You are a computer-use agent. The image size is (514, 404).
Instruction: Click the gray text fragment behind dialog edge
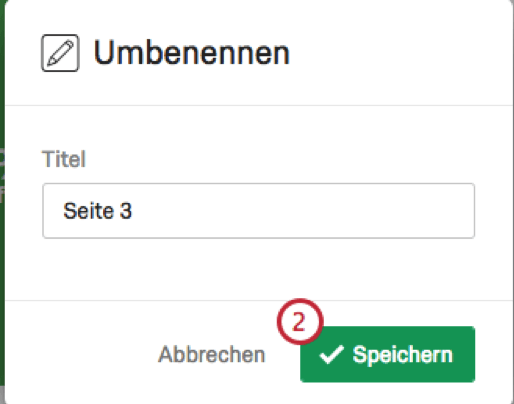tap(2, 175)
